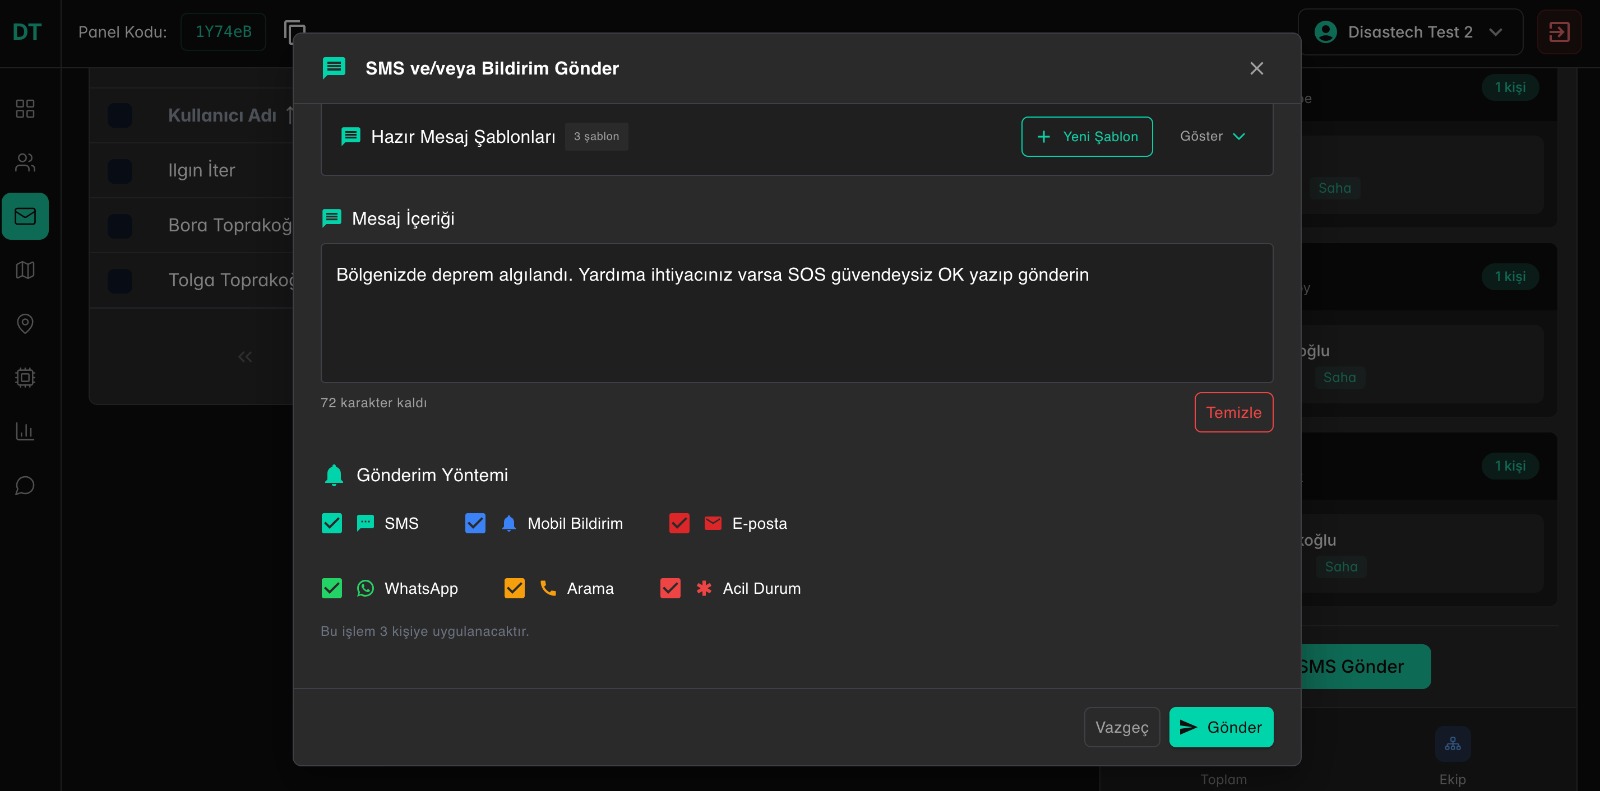Toggle the Arama checkbox
Screen dimensions: 1600x791
click(514, 588)
